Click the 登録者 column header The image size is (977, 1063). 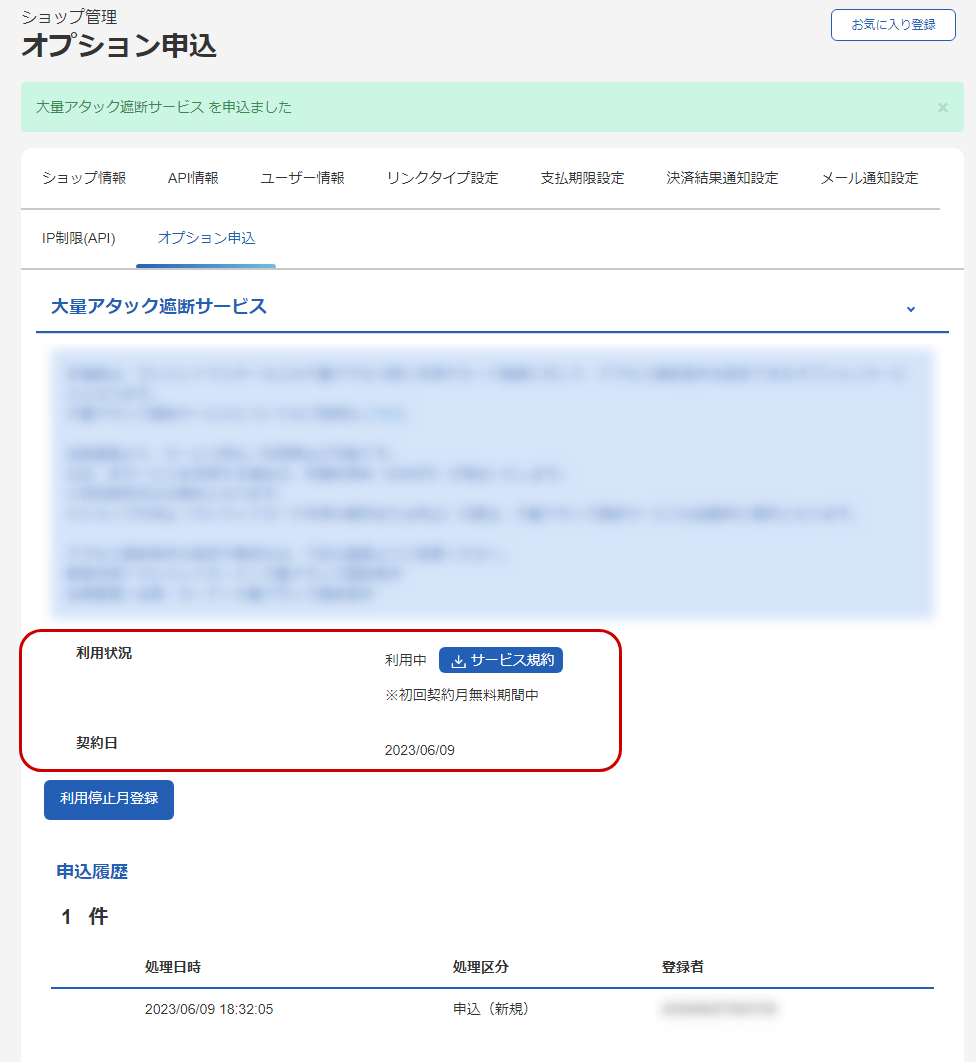(x=683, y=967)
